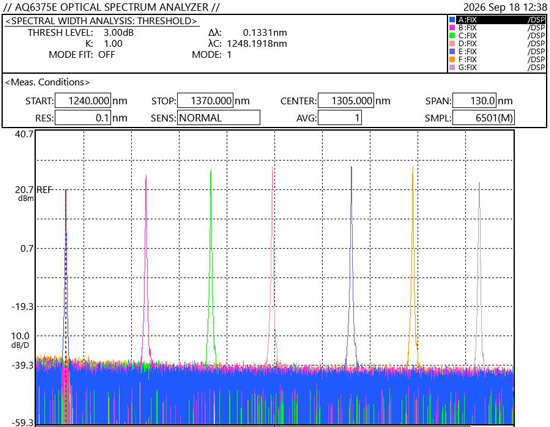
Task: Click the Δλ value 0.1331nm
Action: tap(265, 33)
